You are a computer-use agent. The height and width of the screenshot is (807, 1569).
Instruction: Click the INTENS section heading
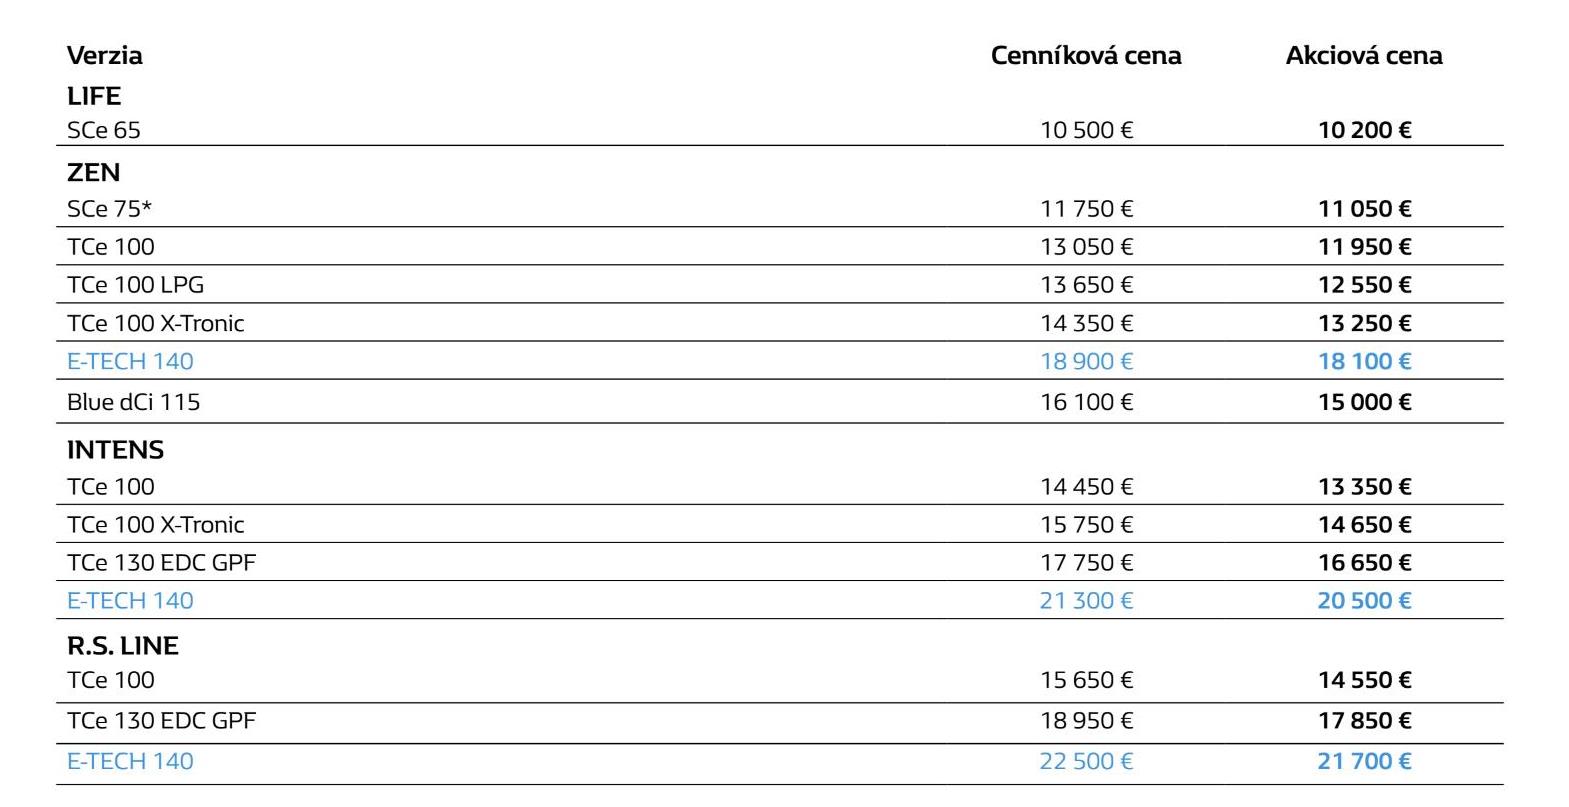115,450
